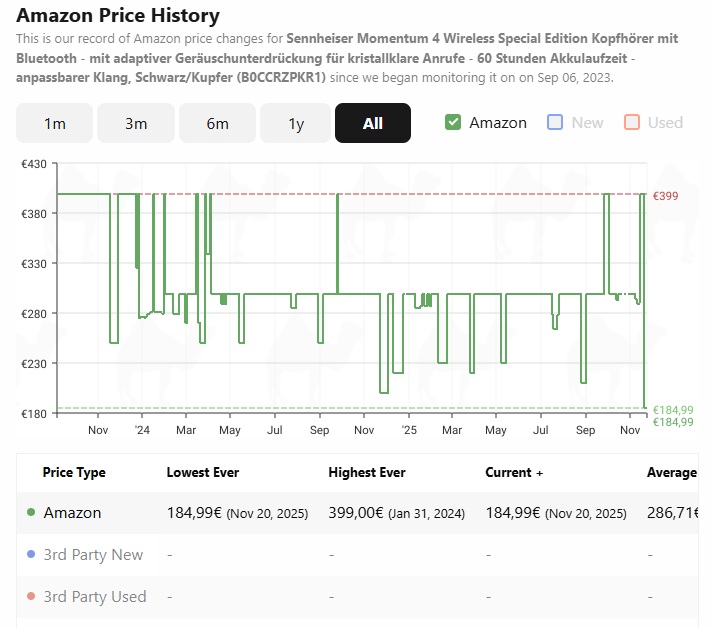Click the price spike near Sep '24 on chart
Viewport: 712px width, 628px height.
[337, 243]
